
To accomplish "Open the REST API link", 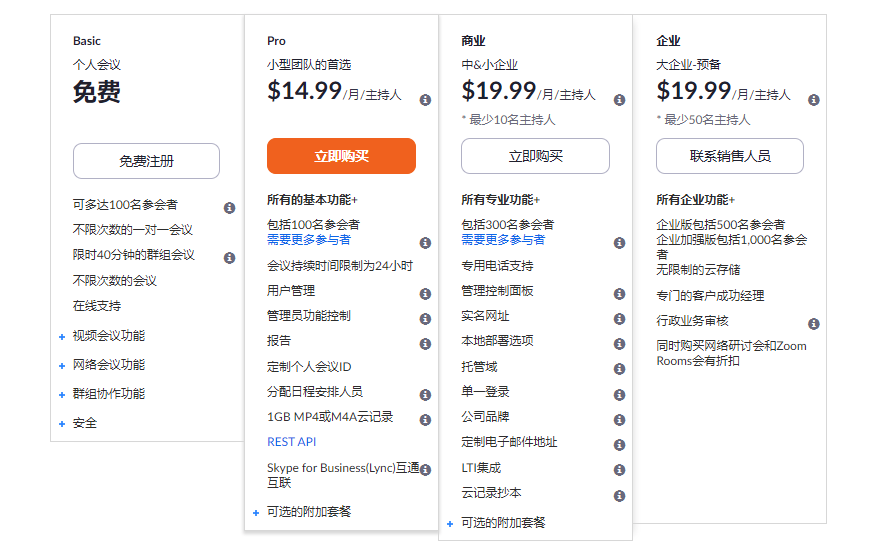I will coord(291,442).
